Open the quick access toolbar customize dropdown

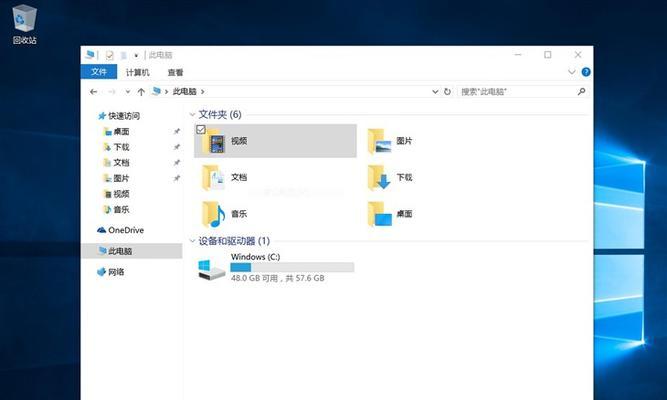[x=136, y=55]
